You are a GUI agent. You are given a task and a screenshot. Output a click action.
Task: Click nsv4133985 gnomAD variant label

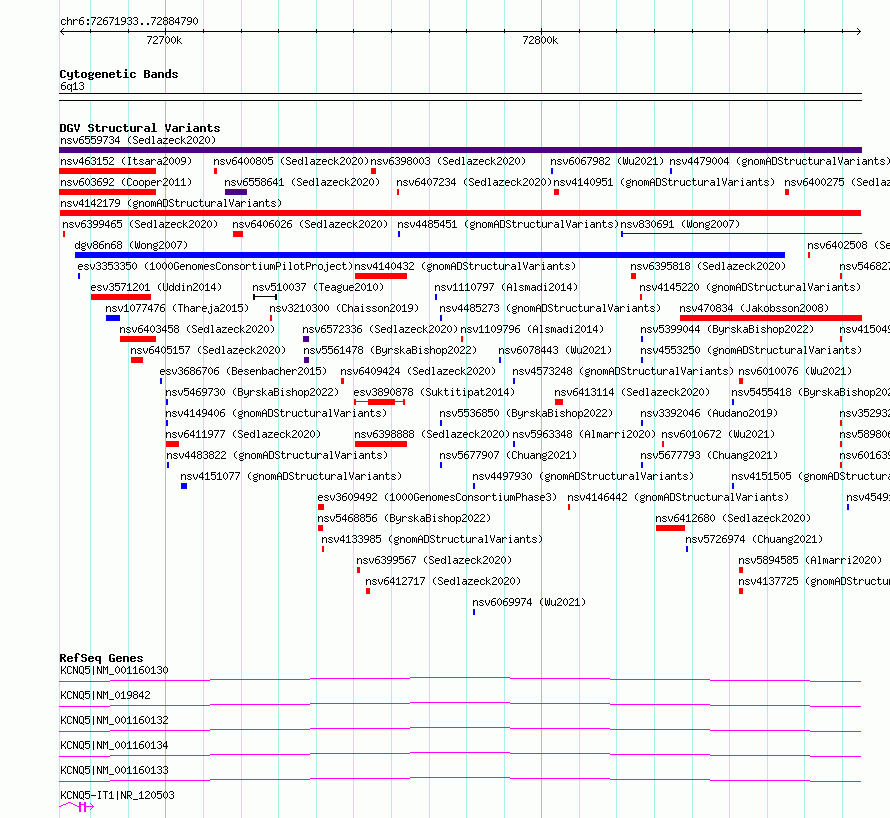tap(432, 539)
